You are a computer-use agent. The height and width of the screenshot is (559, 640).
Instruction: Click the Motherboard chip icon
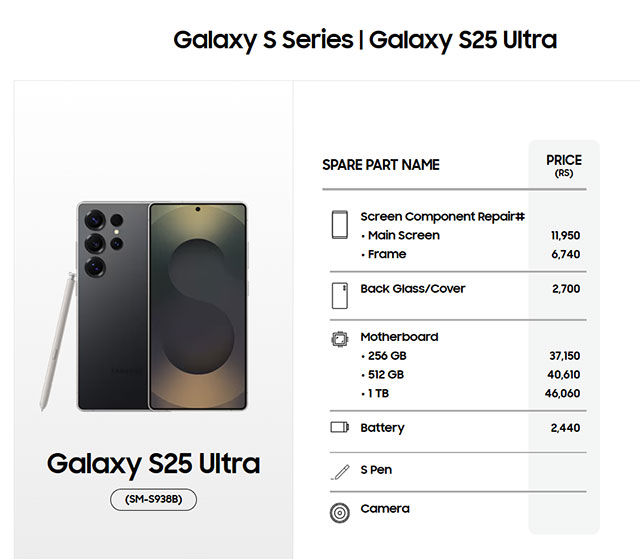point(339,339)
